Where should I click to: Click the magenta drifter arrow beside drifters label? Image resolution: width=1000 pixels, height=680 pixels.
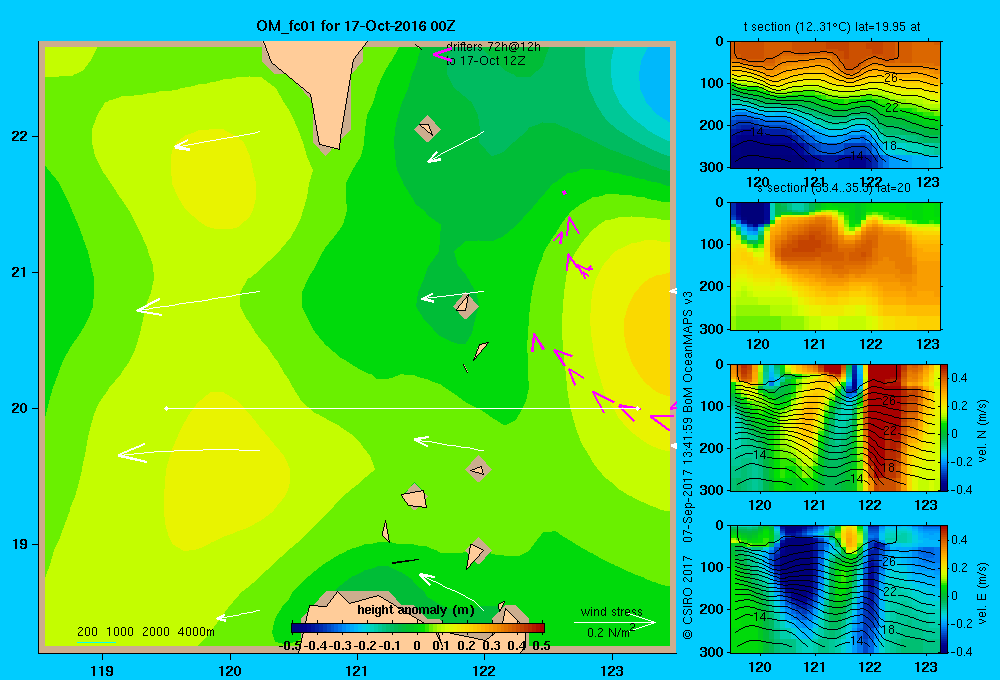441,55
